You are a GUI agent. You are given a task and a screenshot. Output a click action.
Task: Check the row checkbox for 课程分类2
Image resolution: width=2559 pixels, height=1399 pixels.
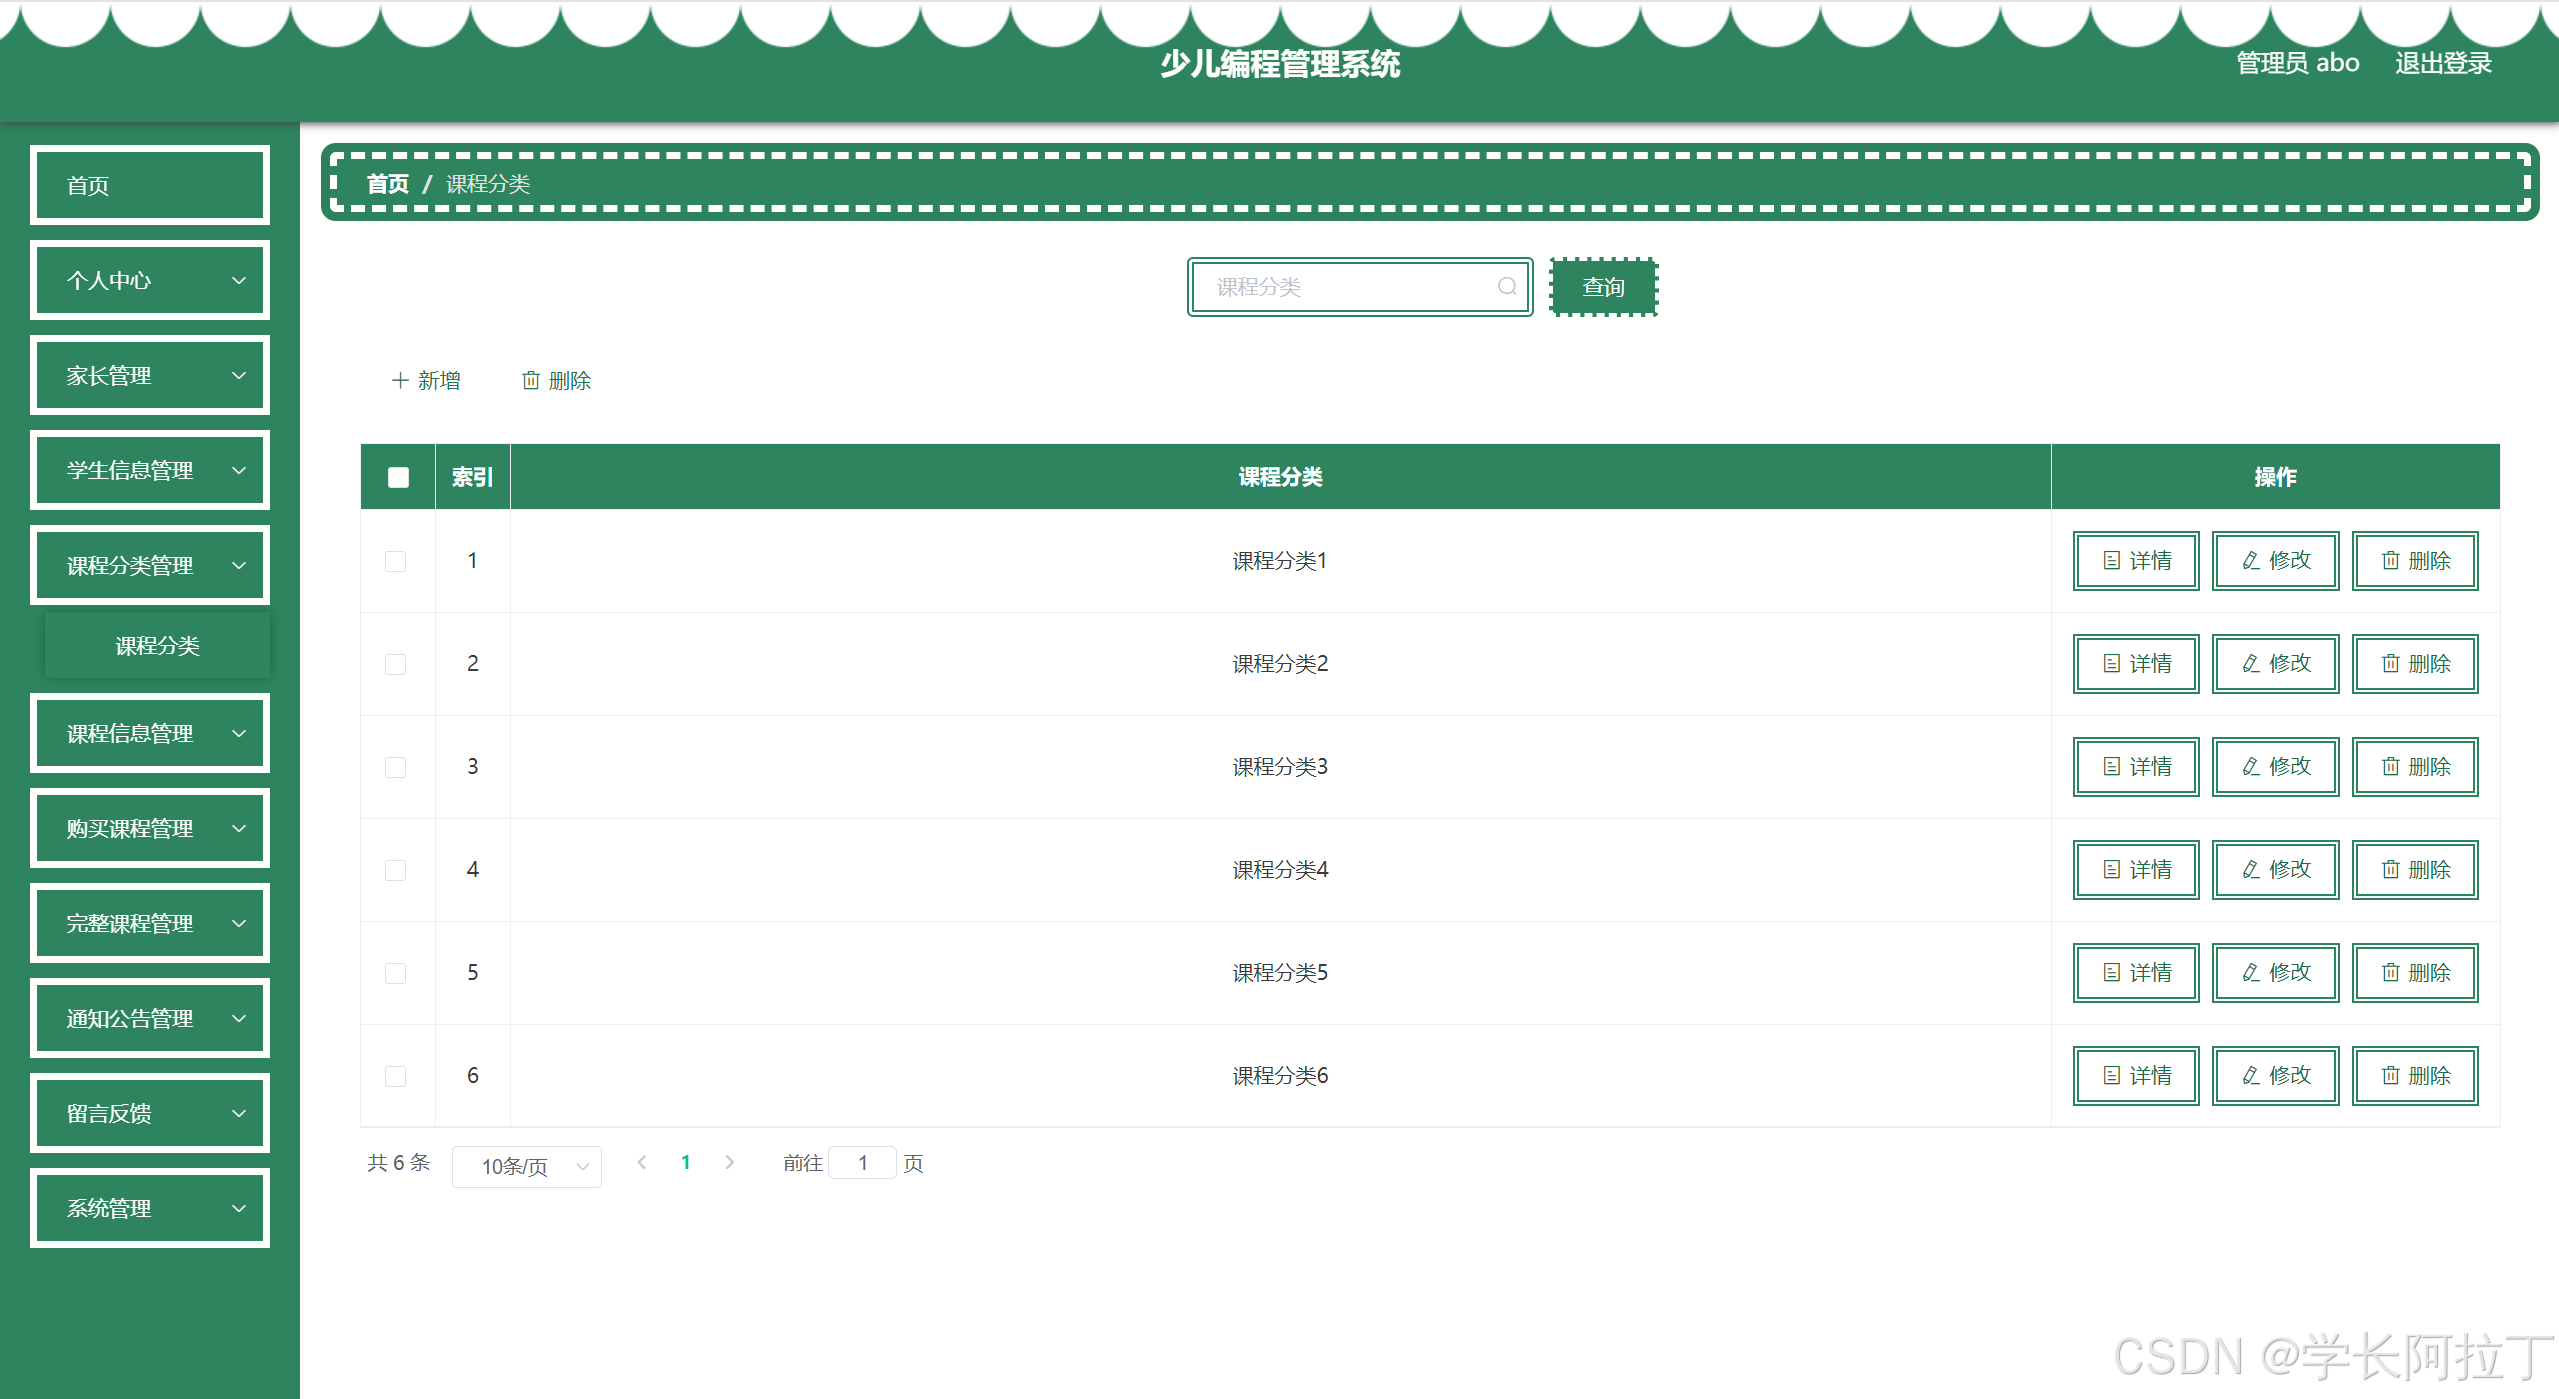tap(396, 663)
